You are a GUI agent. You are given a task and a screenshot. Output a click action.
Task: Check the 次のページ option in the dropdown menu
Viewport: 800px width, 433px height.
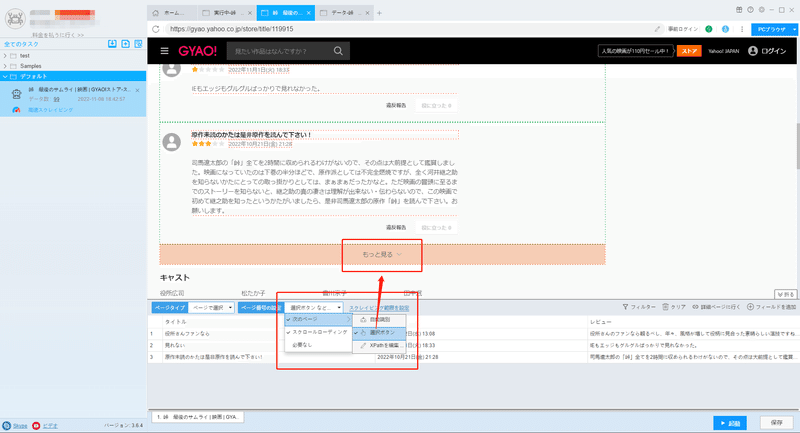[x=318, y=319]
